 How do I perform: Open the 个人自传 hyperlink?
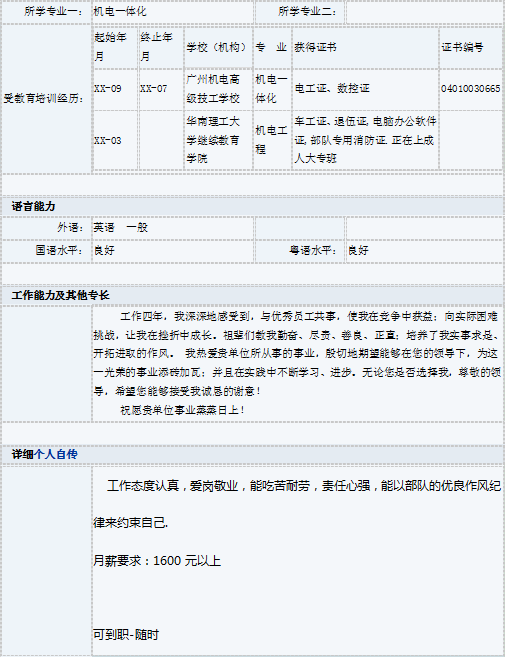(56, 454)
